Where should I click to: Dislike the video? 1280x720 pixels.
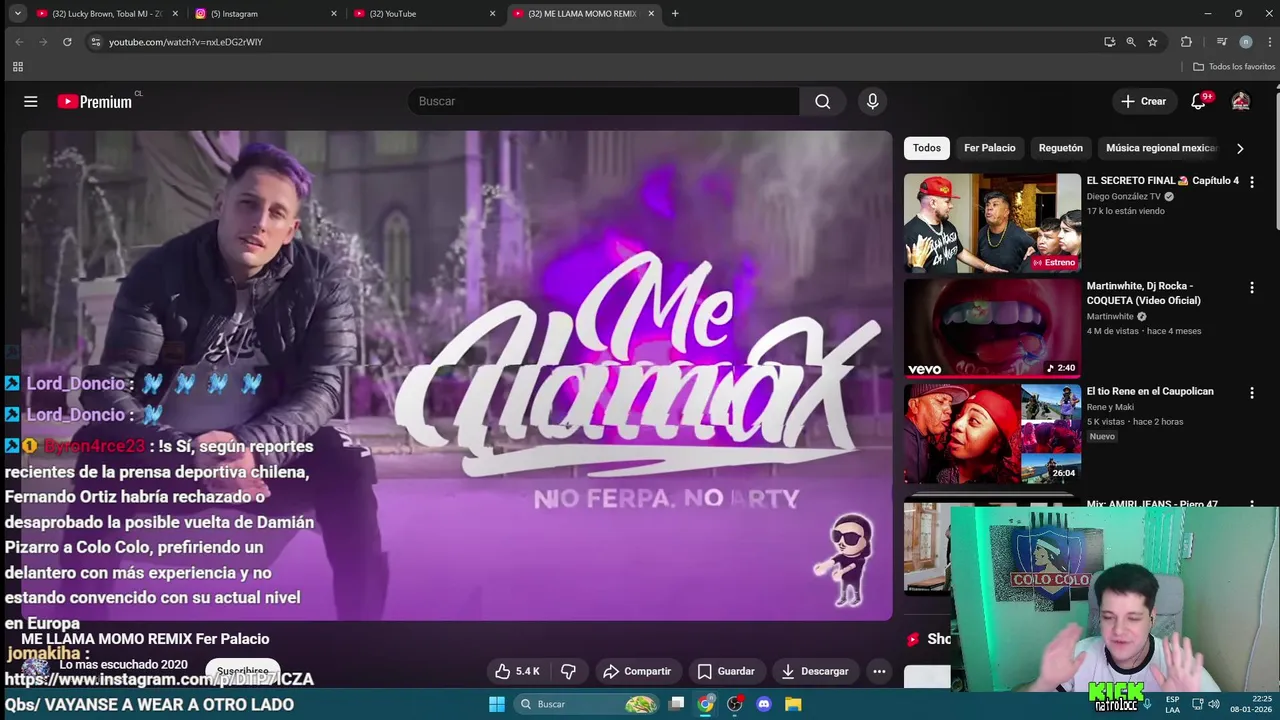click(x=568, y=671)
